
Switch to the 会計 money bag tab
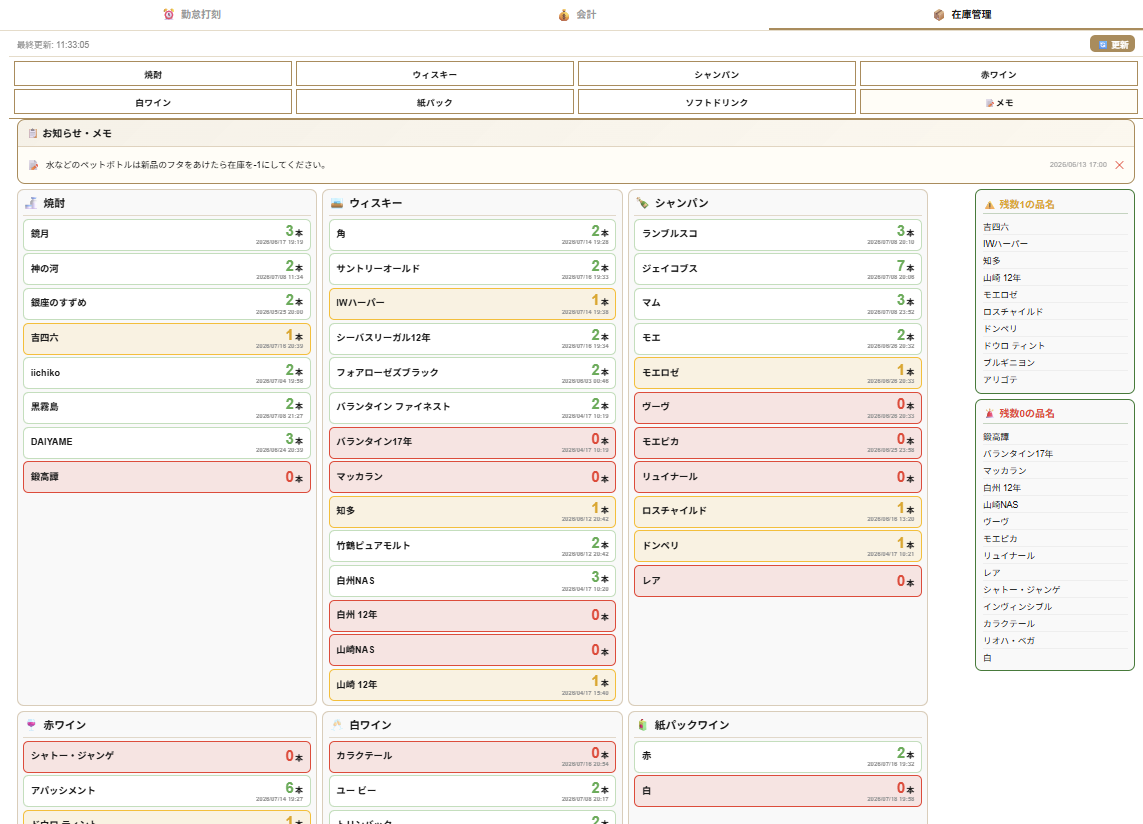click(577, 15)
